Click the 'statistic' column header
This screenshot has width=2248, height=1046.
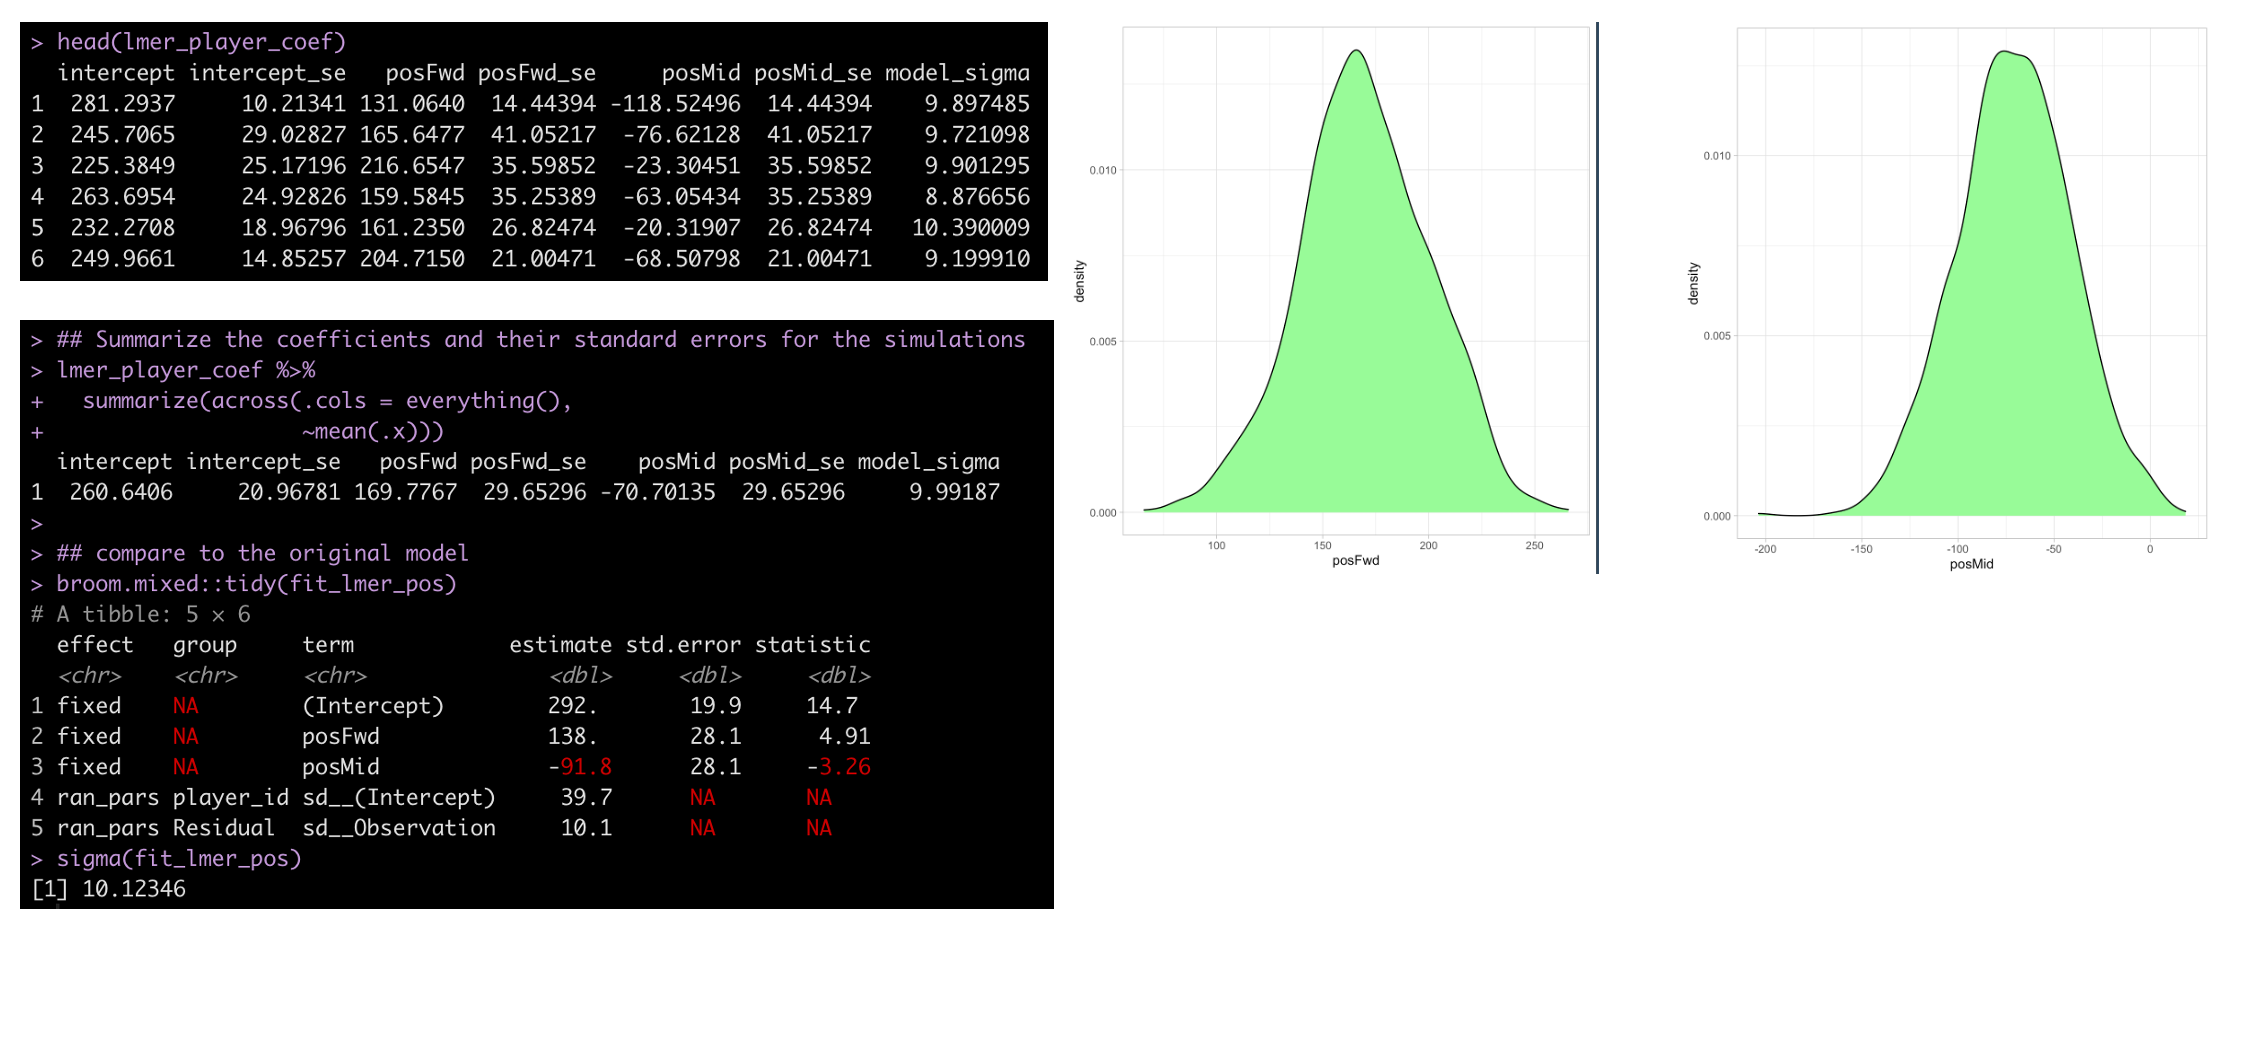pyautogui.click(x=813, y=645)
